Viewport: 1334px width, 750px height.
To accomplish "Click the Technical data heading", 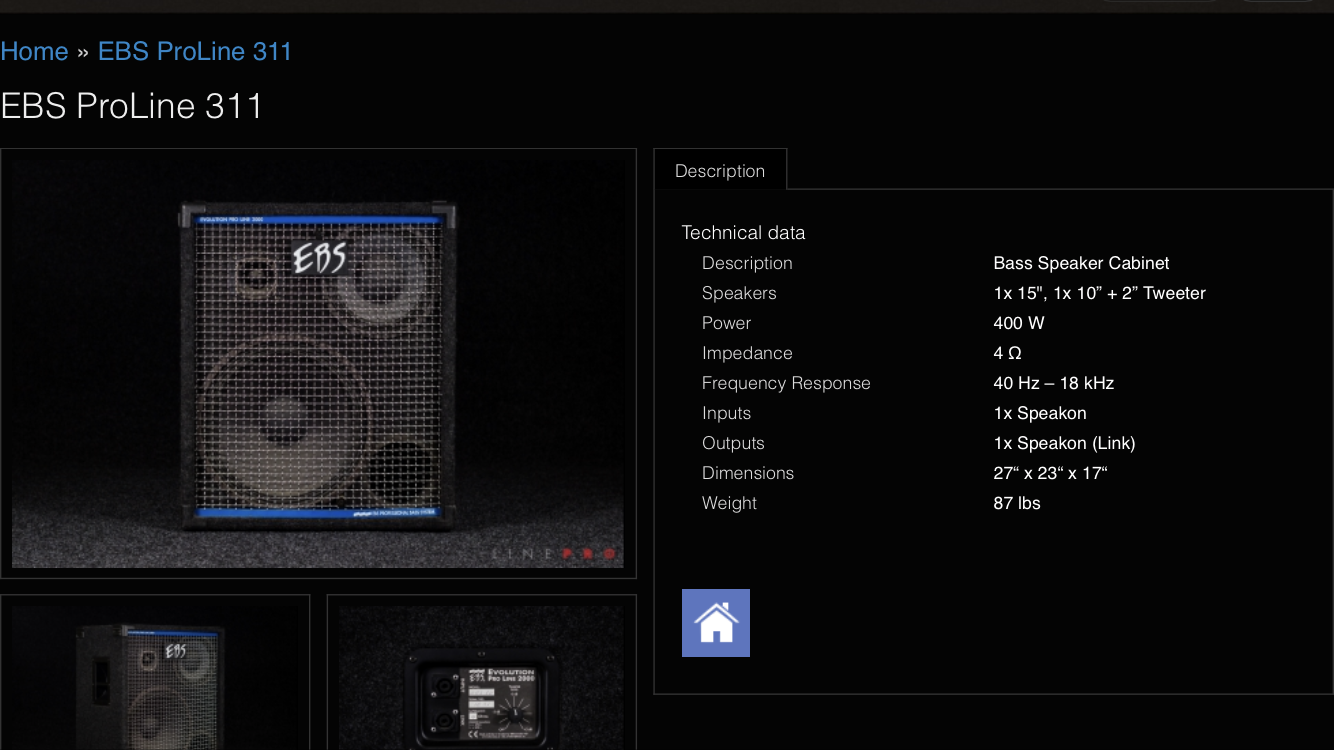I will (x=743, y=232).
